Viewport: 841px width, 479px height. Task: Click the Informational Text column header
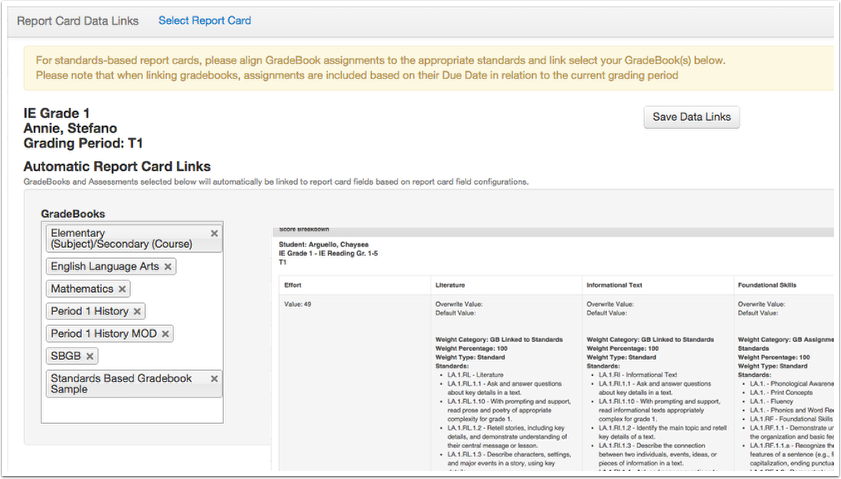coord(614,285)
